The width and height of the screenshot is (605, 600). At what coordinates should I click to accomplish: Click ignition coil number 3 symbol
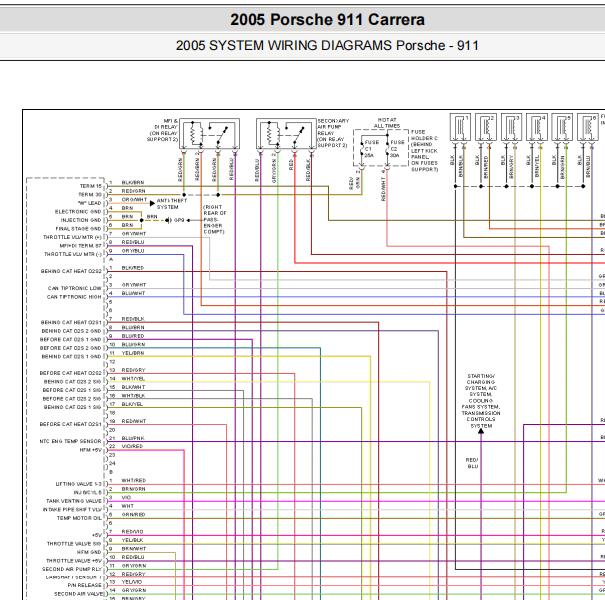(511, 127)
